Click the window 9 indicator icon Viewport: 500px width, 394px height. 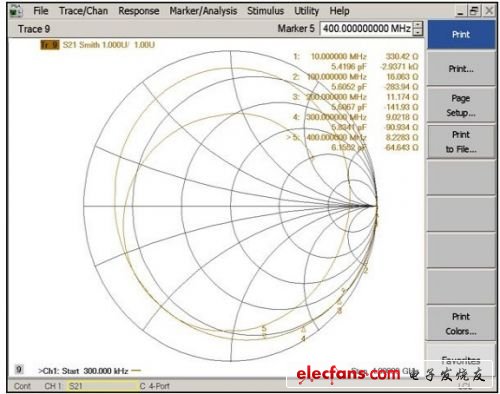coord(19,369)
